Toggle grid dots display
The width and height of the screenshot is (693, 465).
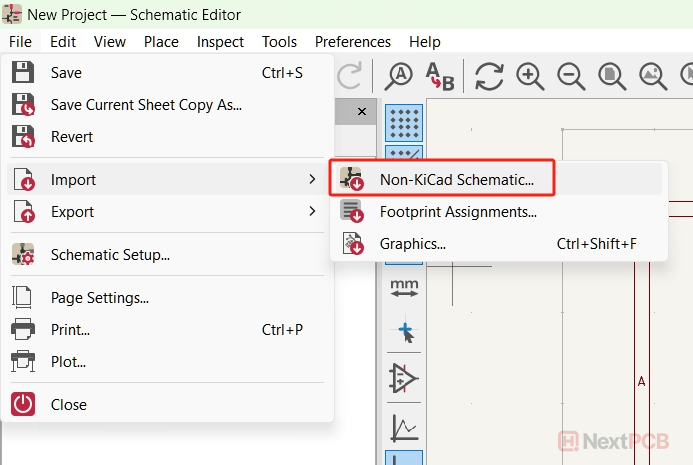[404, 123]
